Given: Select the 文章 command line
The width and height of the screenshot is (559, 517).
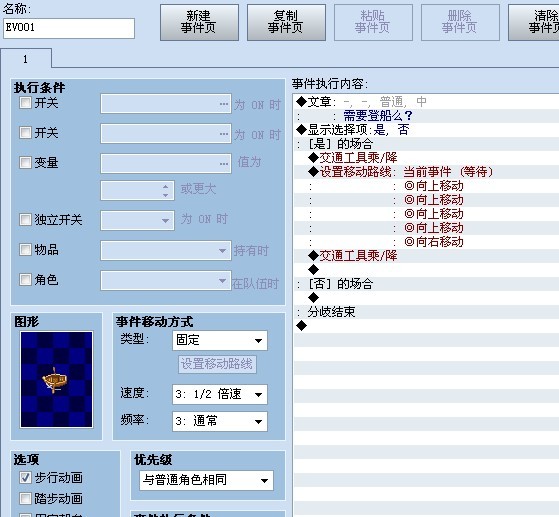Looking at the screenshot, I should [x=427, y=102].
